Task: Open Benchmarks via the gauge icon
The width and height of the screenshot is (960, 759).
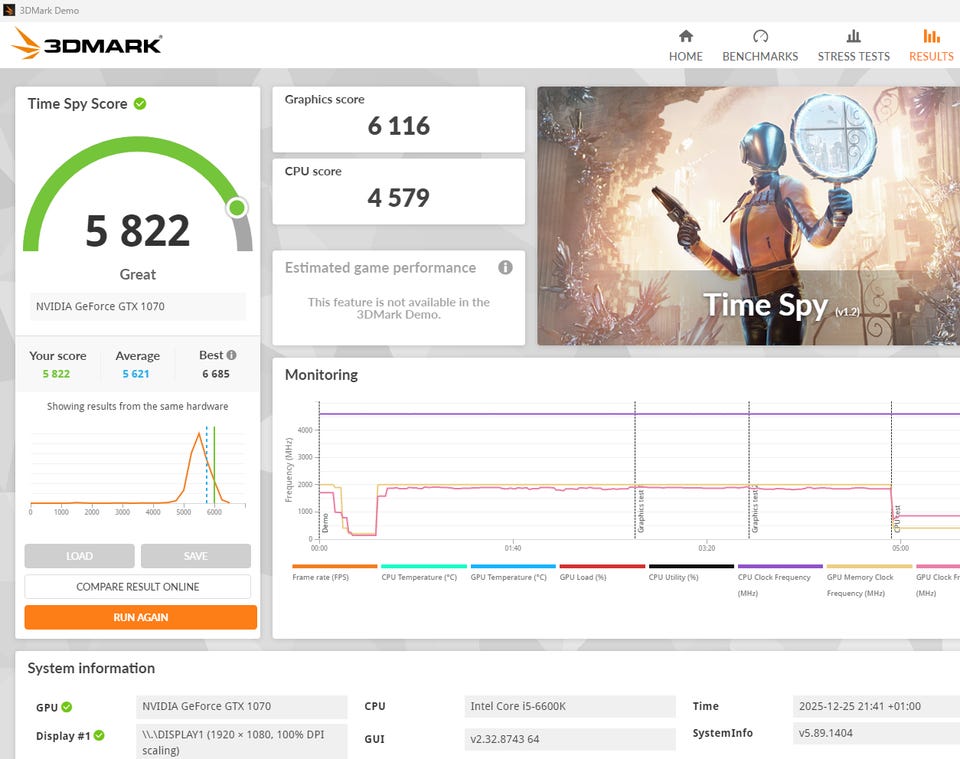Action: pyautogui.click(x=760, y=36)
